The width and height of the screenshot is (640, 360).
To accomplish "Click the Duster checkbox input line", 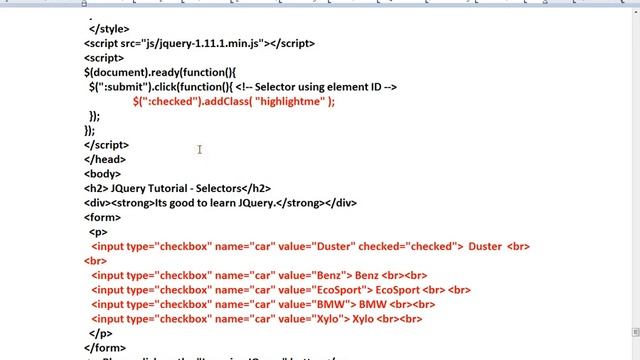I will [310, 247].
